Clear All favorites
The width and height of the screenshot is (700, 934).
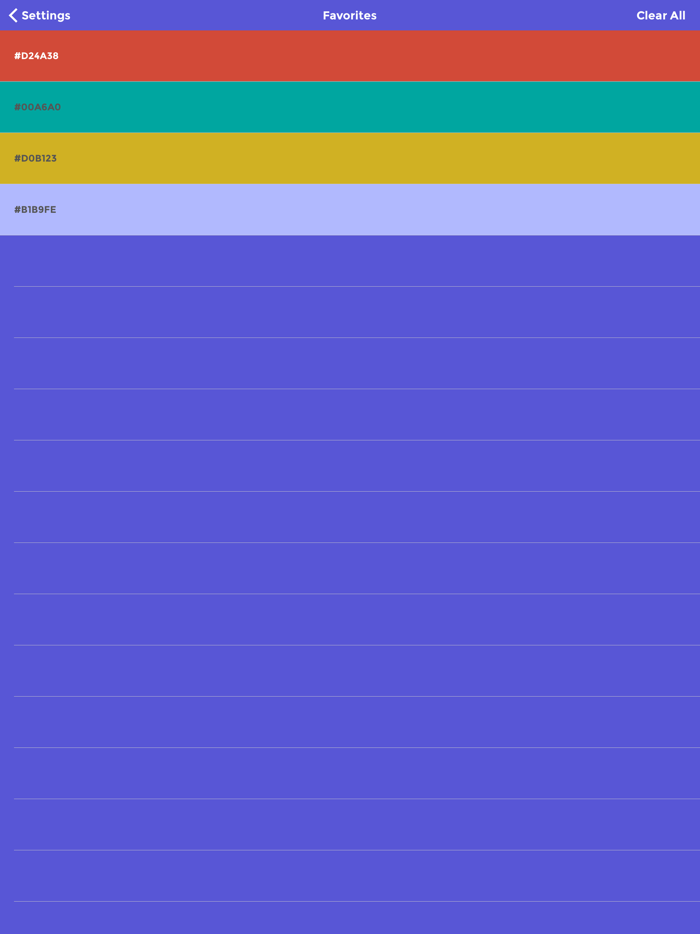click(x=661, y=15)
